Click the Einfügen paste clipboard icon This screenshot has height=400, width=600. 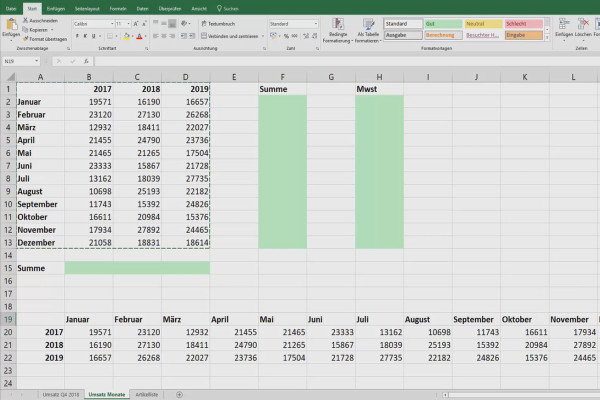click(11, 24)
